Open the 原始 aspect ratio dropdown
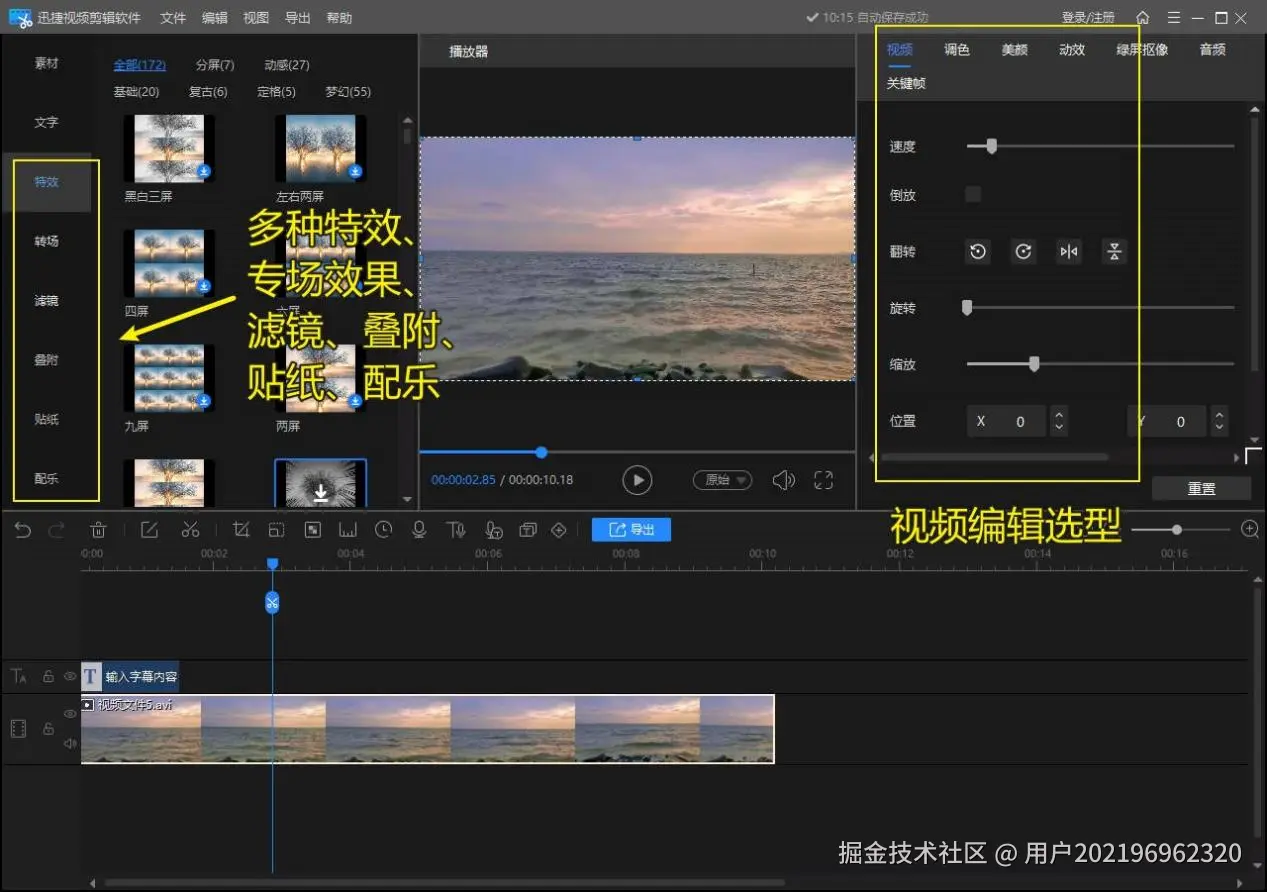Screen dimensions: 1267x892 722,480
